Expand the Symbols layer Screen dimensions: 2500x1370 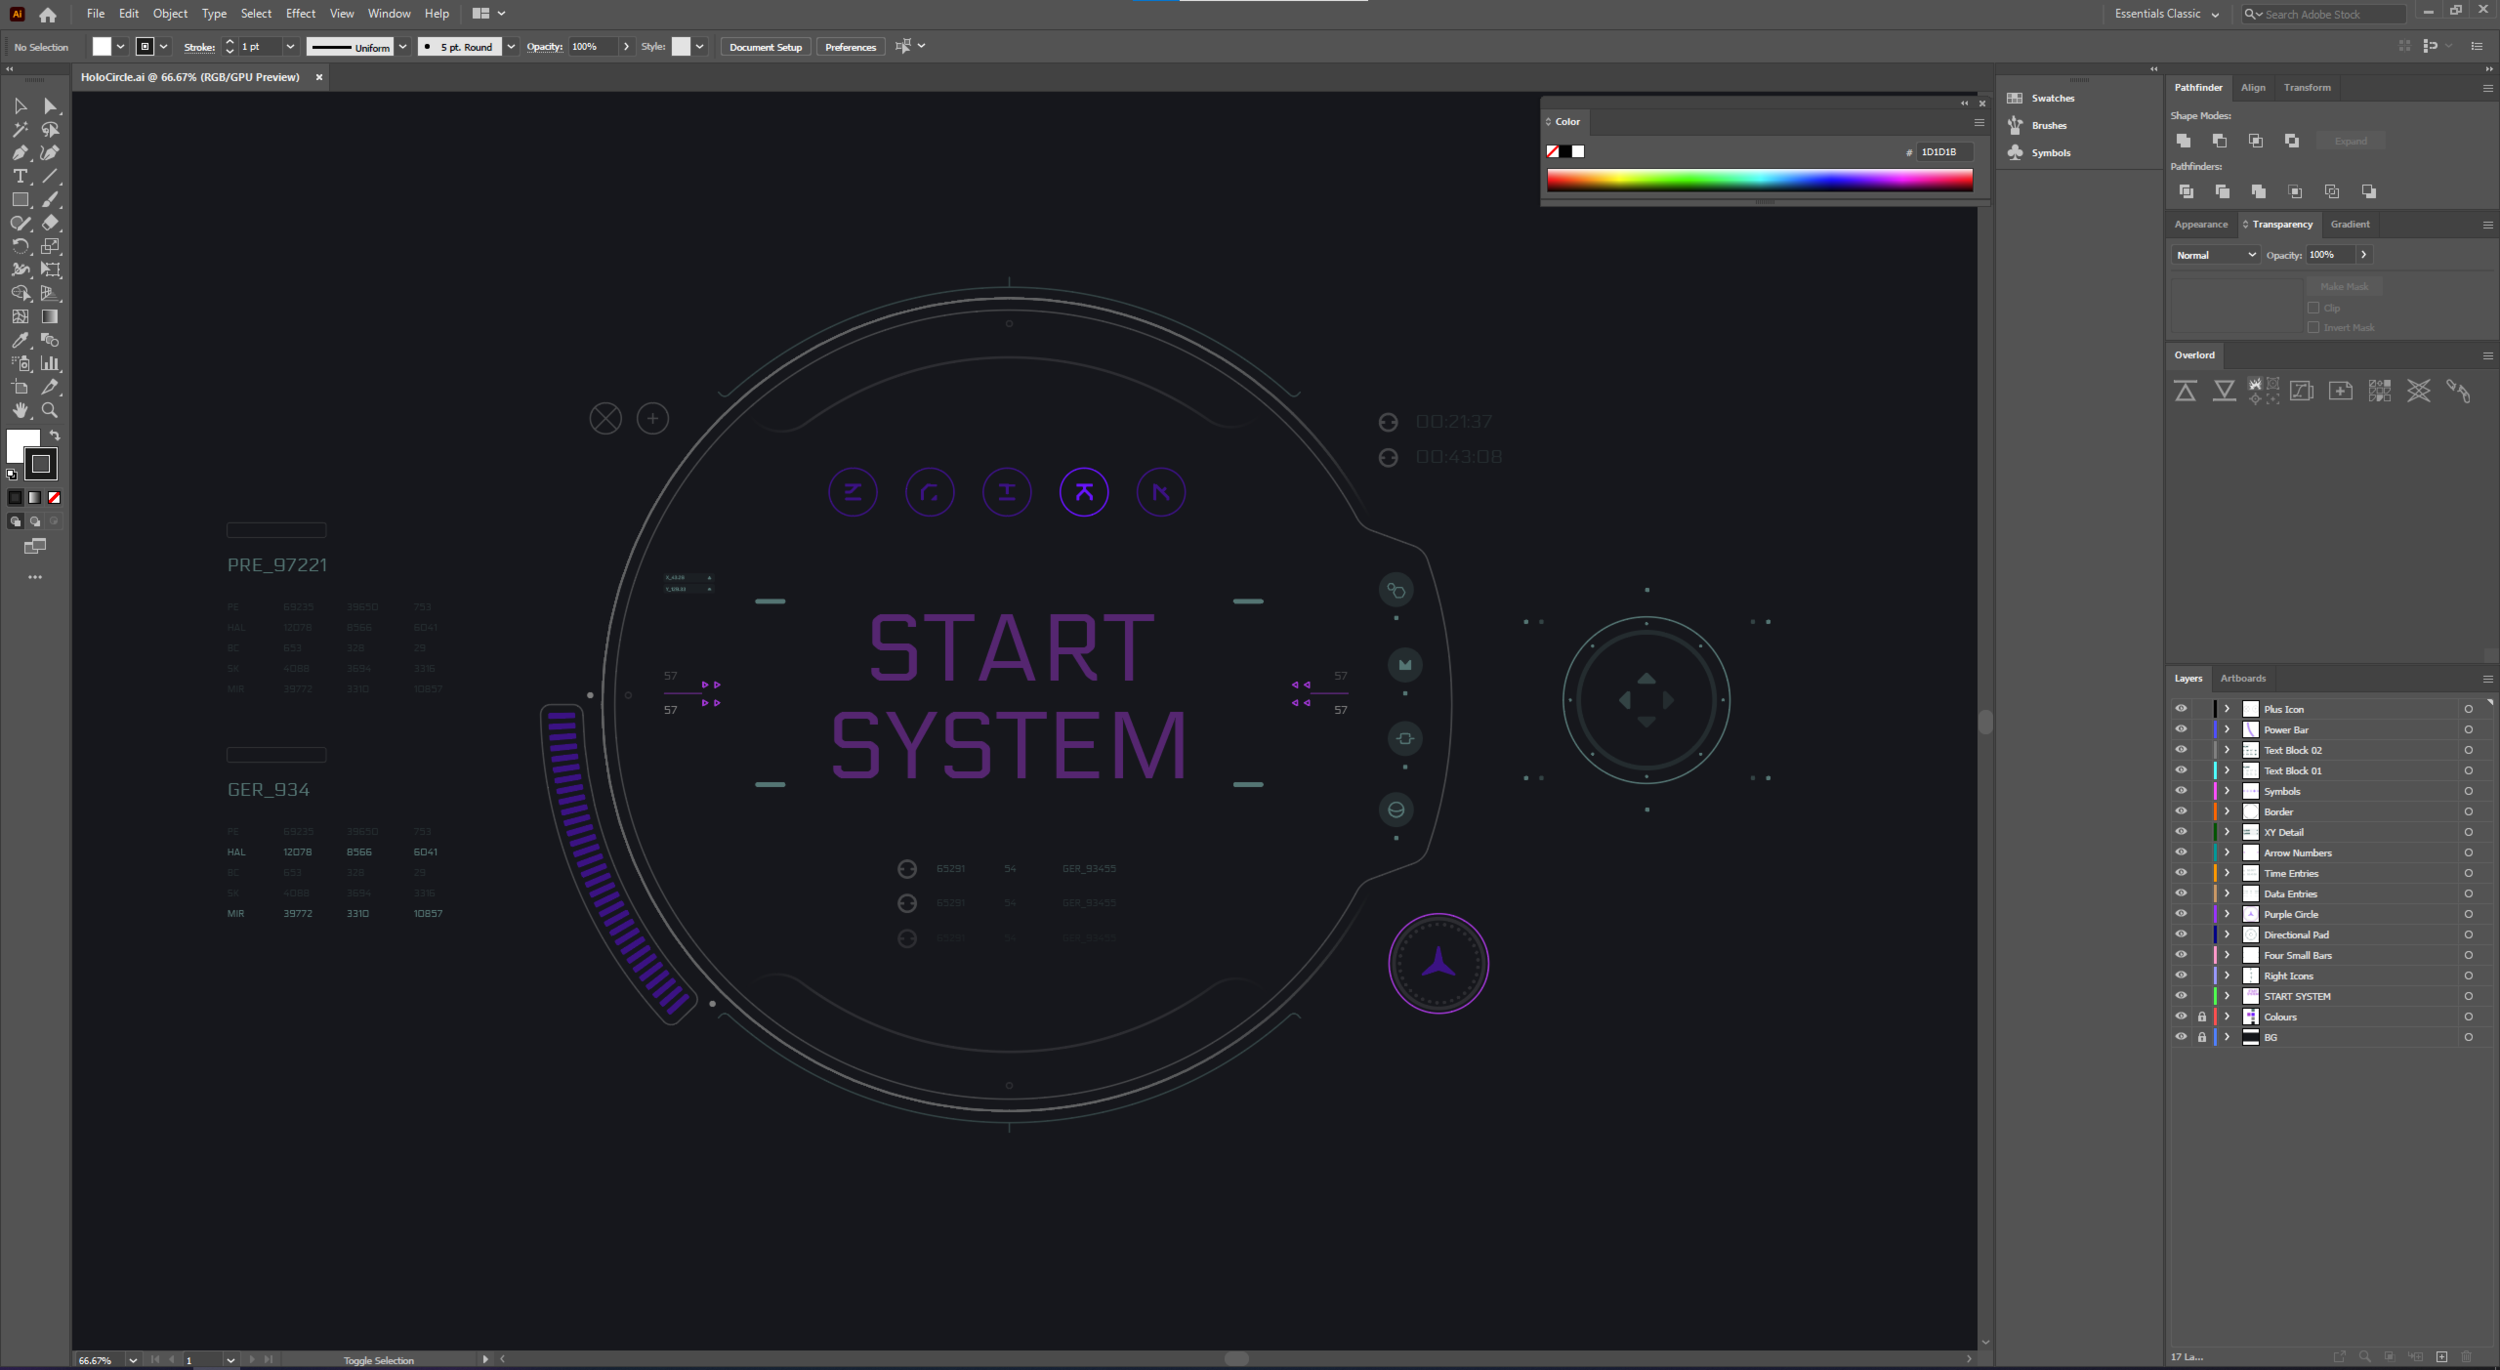pos(2227,791)
